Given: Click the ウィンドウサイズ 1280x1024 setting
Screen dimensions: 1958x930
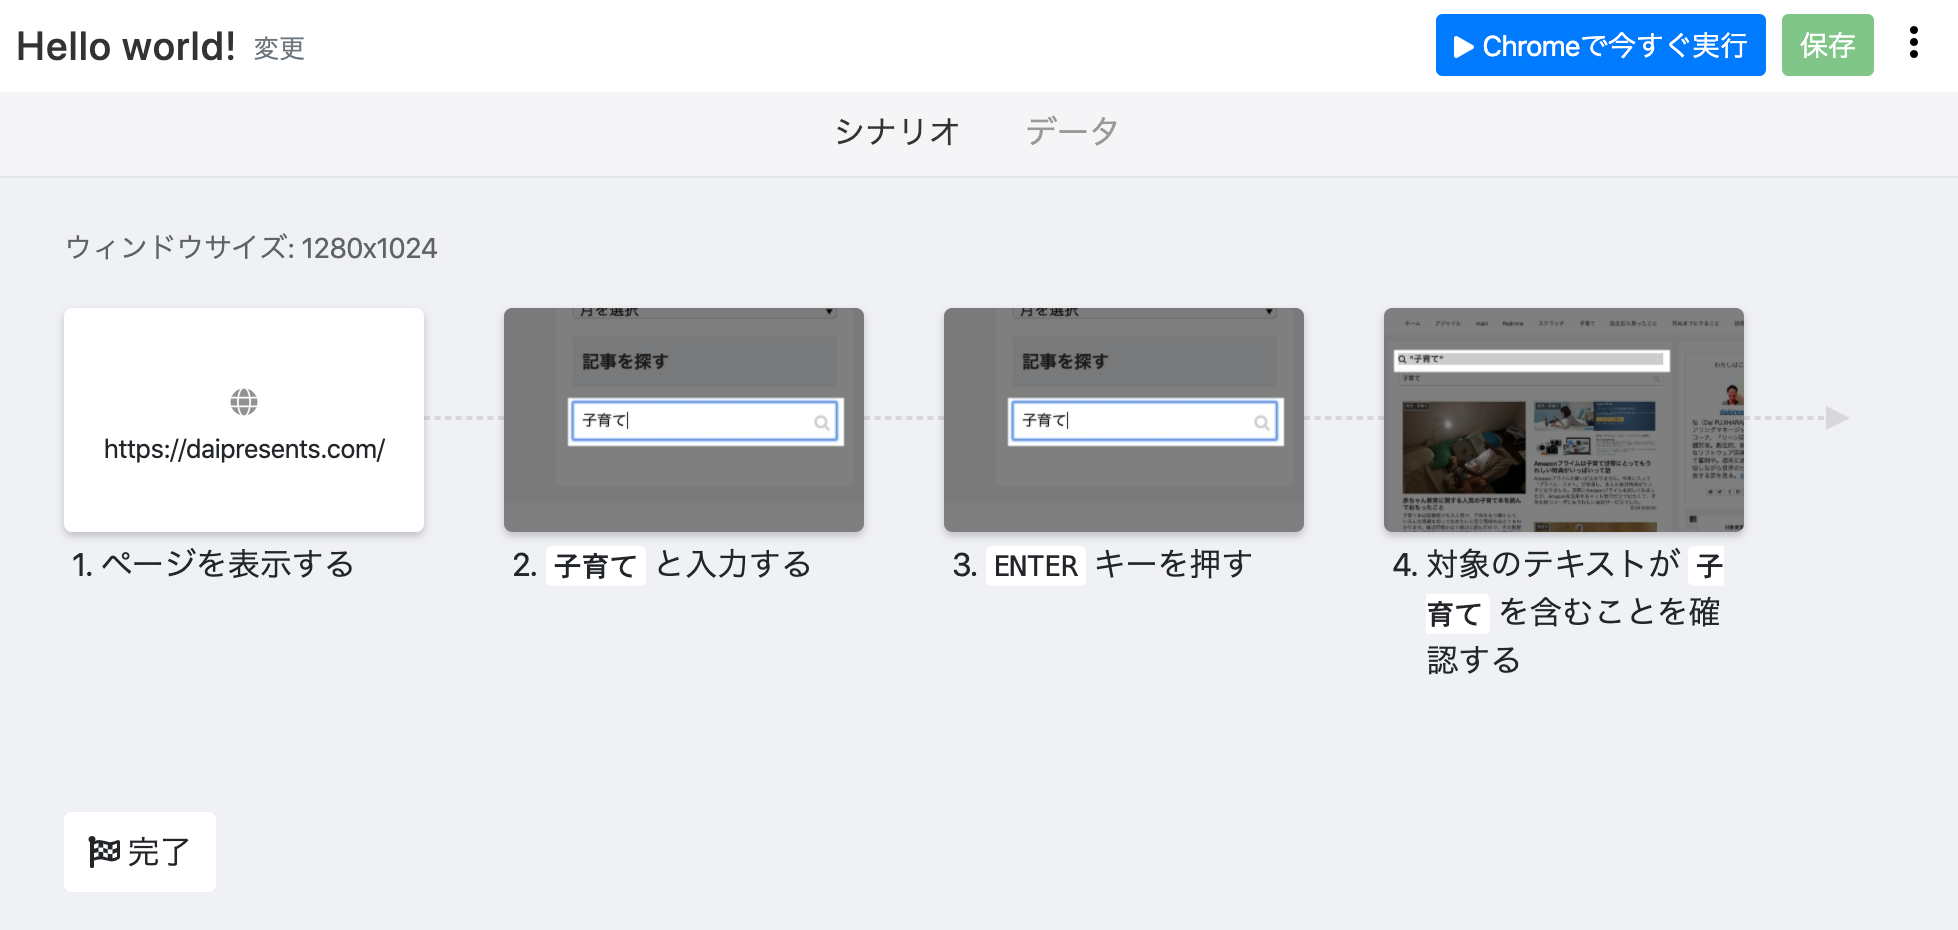Looking at the screenshot, I should point(251,248).
